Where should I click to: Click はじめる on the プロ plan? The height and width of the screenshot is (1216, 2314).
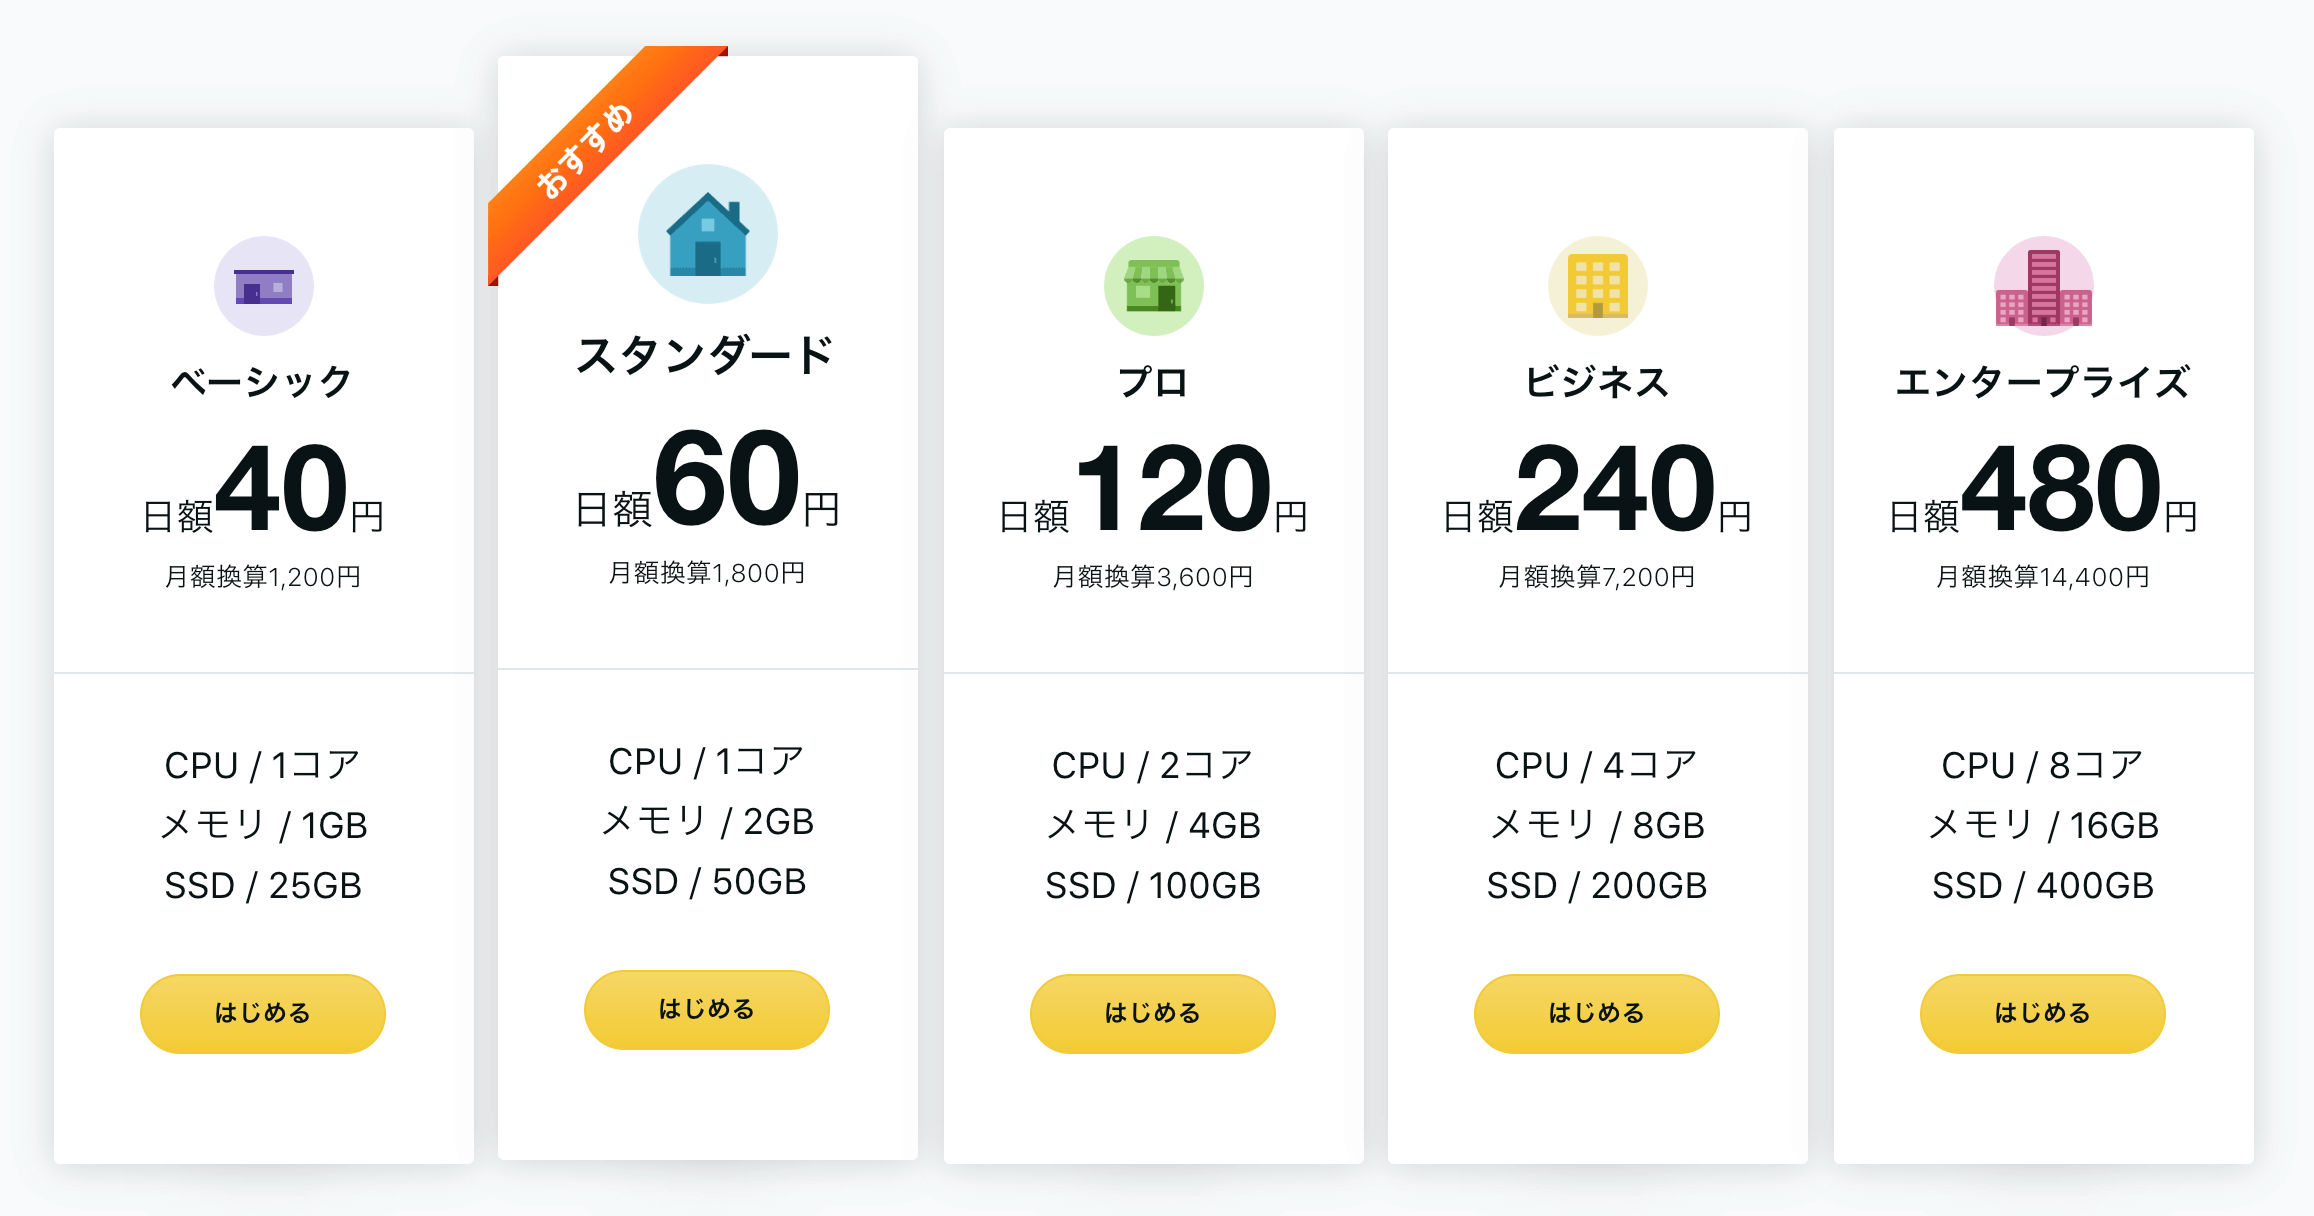[1152, 1012]
